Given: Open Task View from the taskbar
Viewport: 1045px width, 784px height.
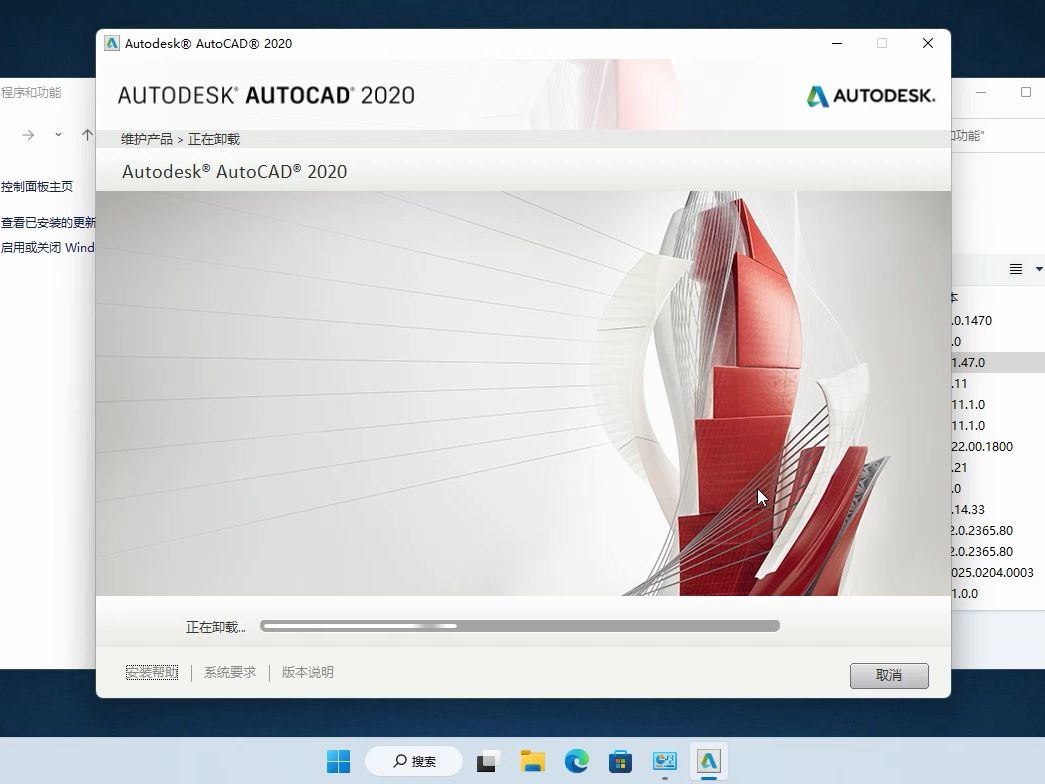Looking at the screenshot, I should (x=487, y=761).
